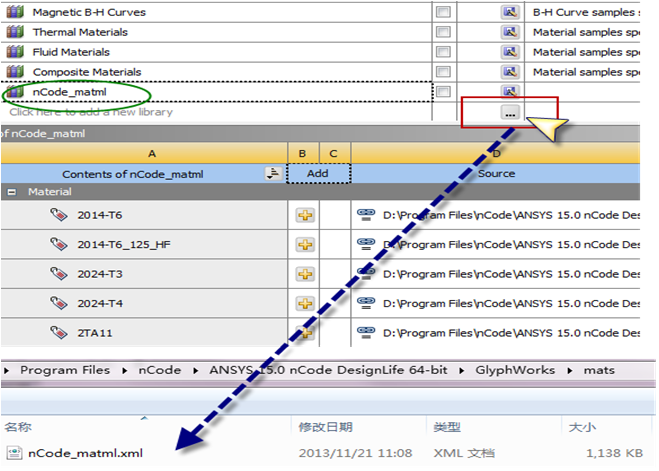Viewport: 659px width, 471px height.
Task: Toggle checkbox for Composite Materials
Action: click(x=443, y=71)
